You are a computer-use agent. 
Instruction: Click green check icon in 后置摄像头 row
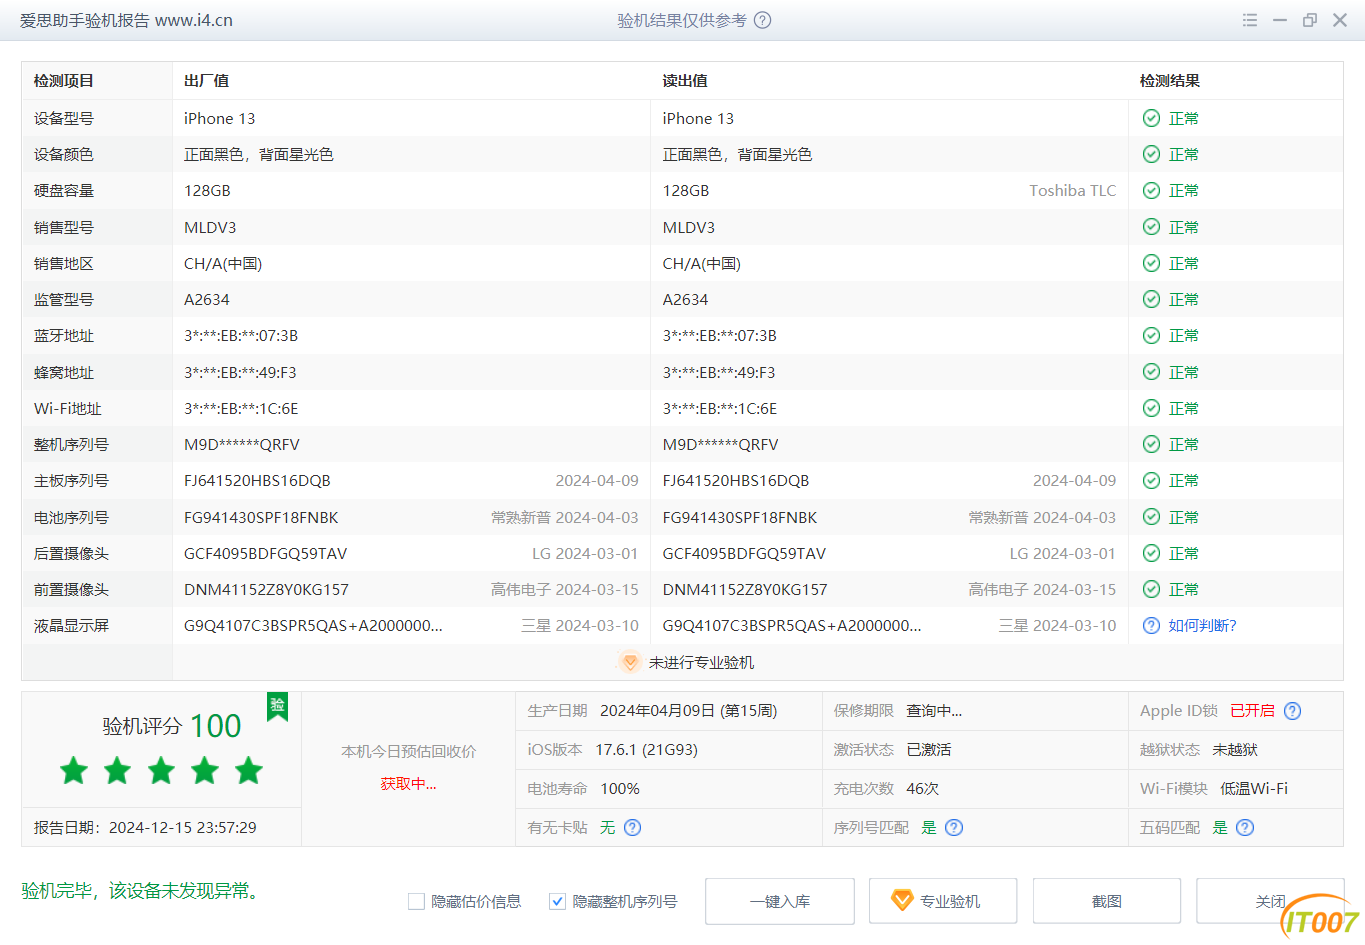click(1151, 553)
